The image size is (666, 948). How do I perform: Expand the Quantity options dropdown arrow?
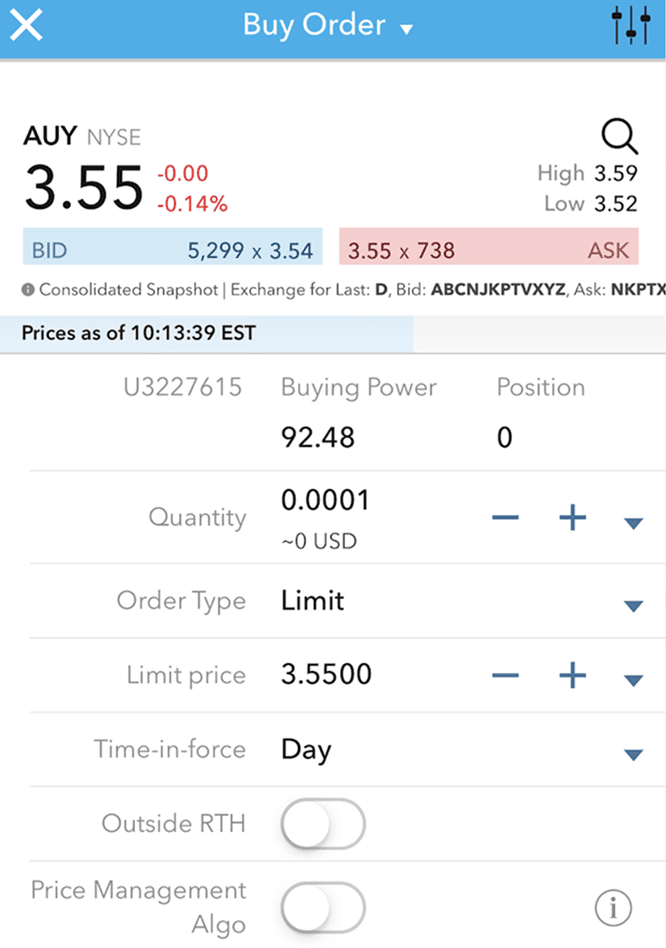coord(632,522)
